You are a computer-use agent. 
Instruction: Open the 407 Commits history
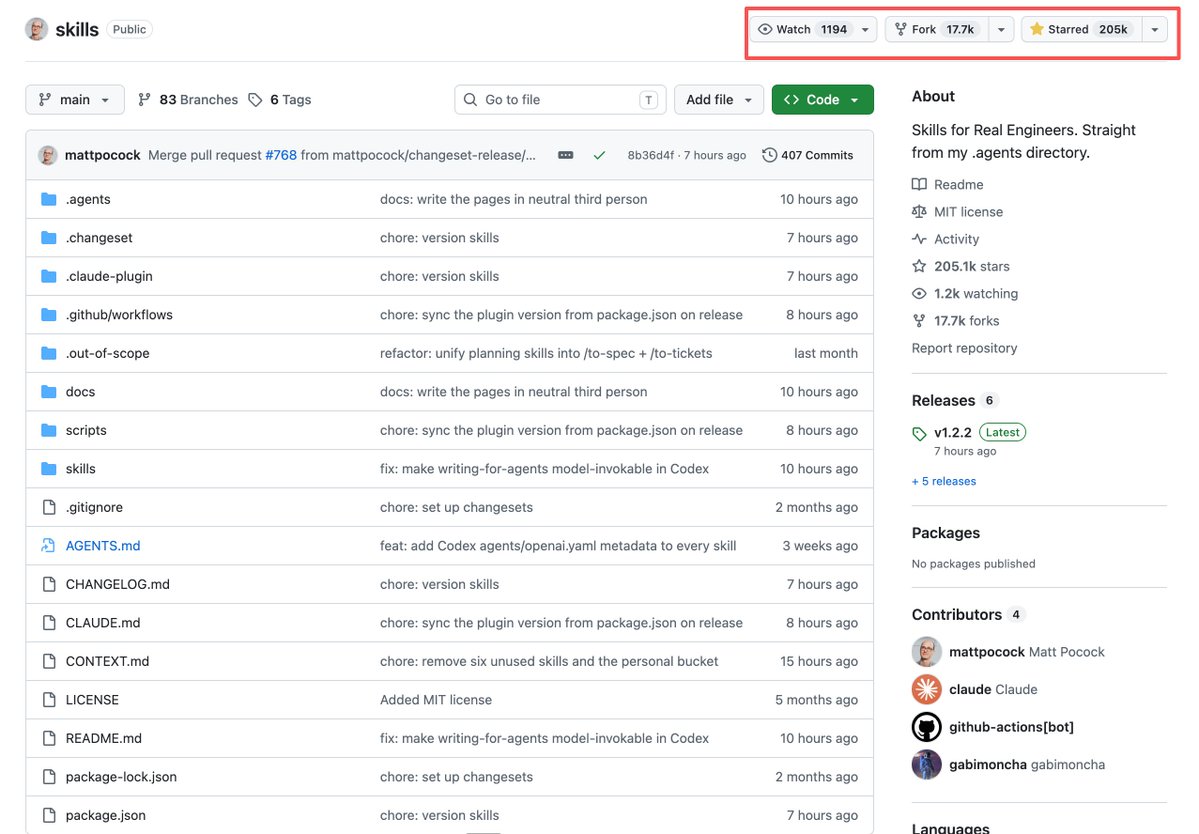pyautogui.click(x=808, y=155)
